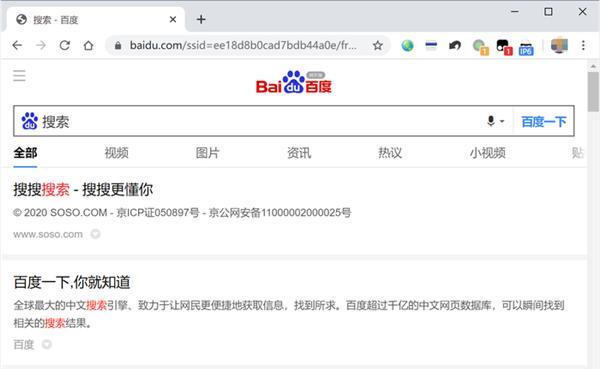Switch to the 视频 tab
Image resolution: width=600 pixels, height=369 pixels.
click(116, 153)
